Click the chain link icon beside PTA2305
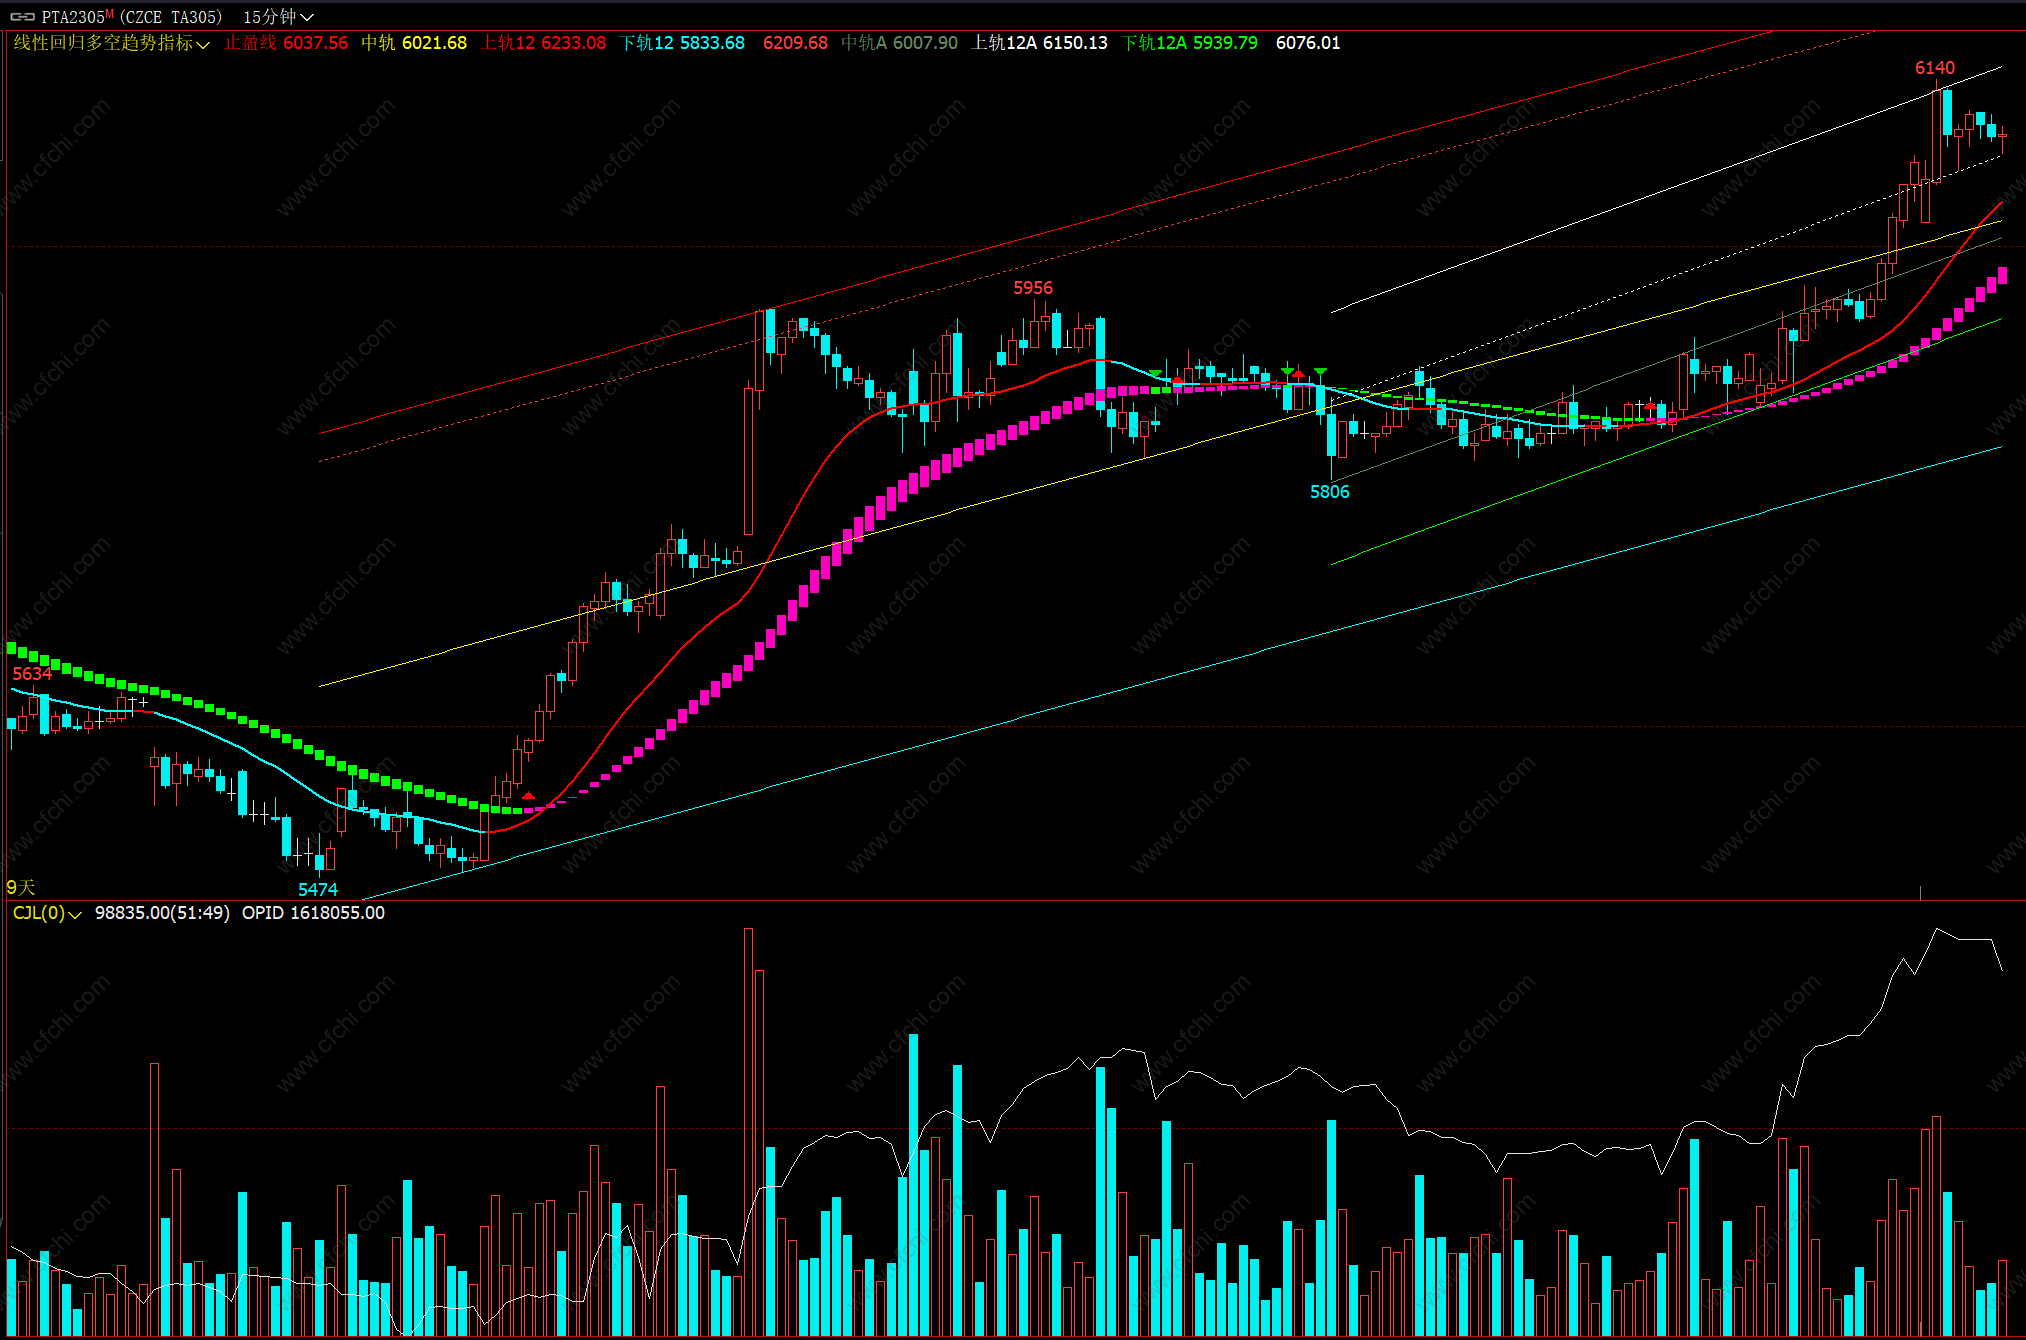Image resolution: width=2026 pixels, height=1340 pixels. click(22, 17)
